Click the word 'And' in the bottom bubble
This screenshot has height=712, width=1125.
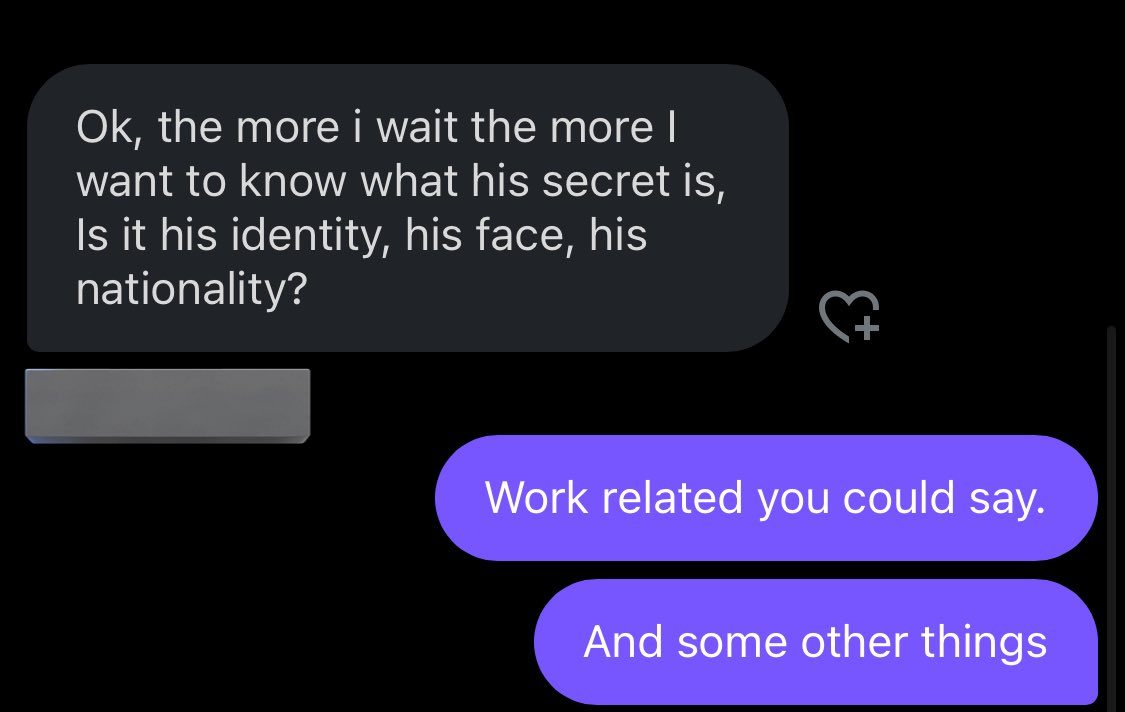[623, 642]
